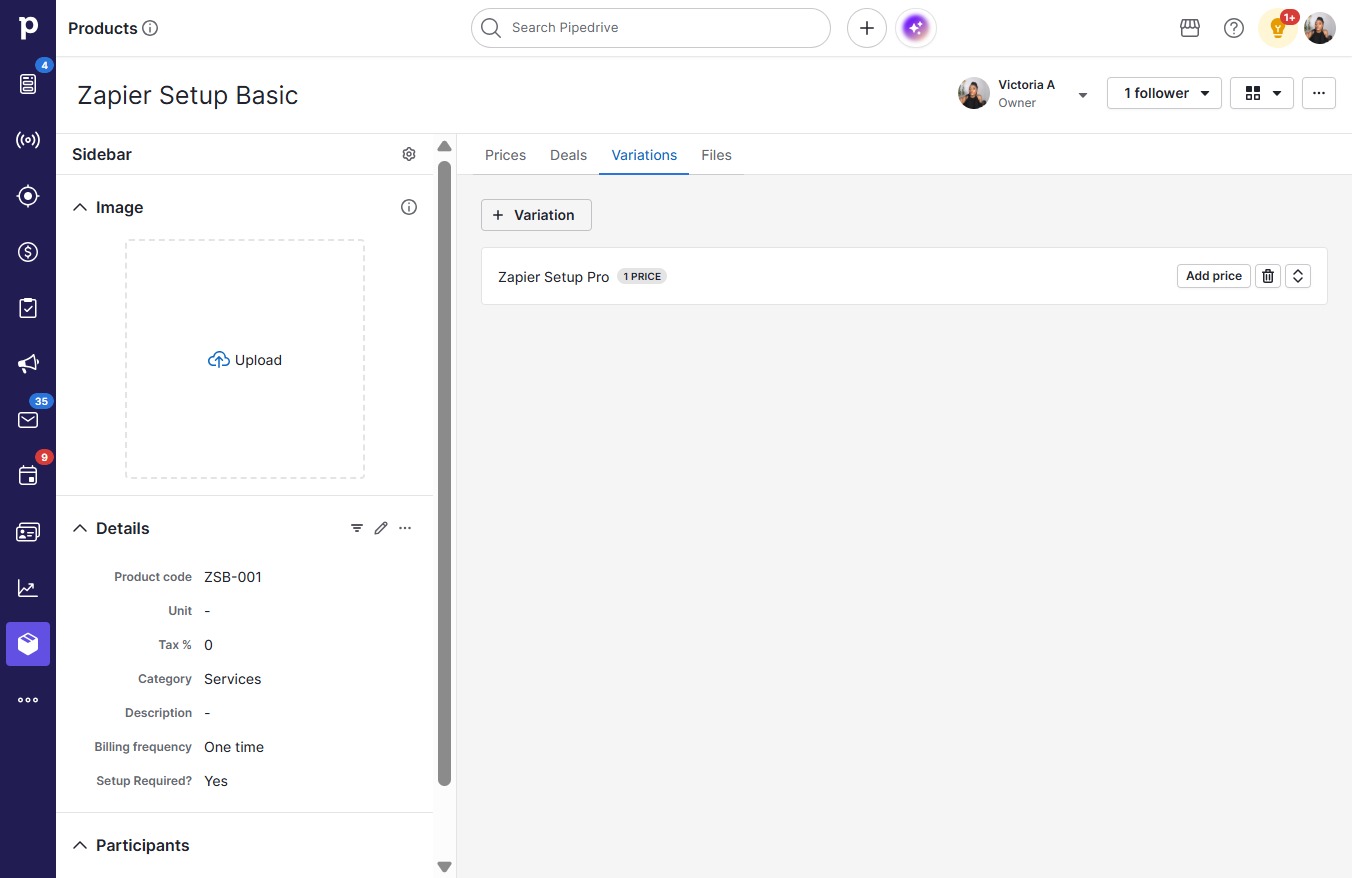Click the sidebar vertical scrollbar thumb

pos(445,474)
